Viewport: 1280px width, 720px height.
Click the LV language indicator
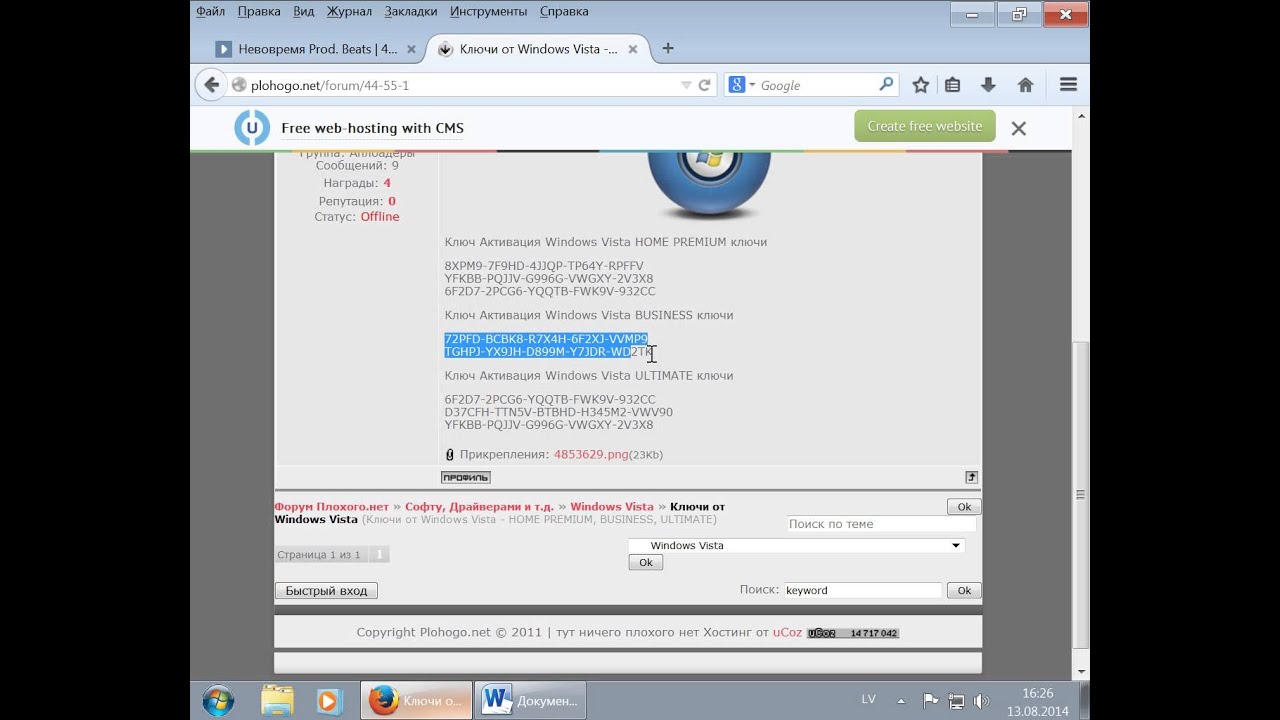pyautogui.click(x=870, y=699)
